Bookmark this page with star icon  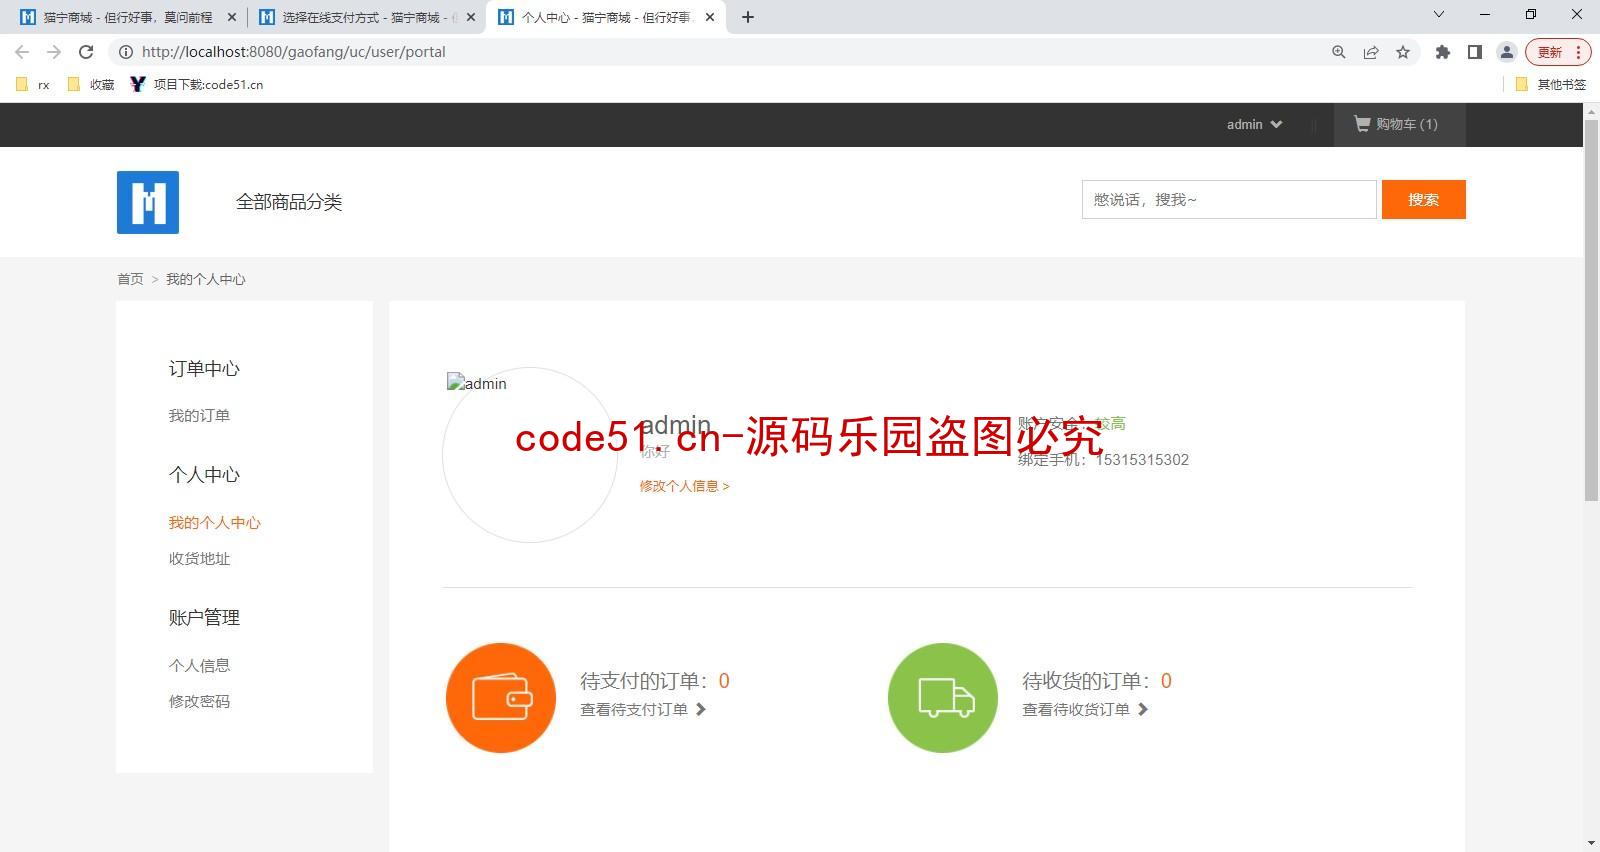(x=1403, y=52)
